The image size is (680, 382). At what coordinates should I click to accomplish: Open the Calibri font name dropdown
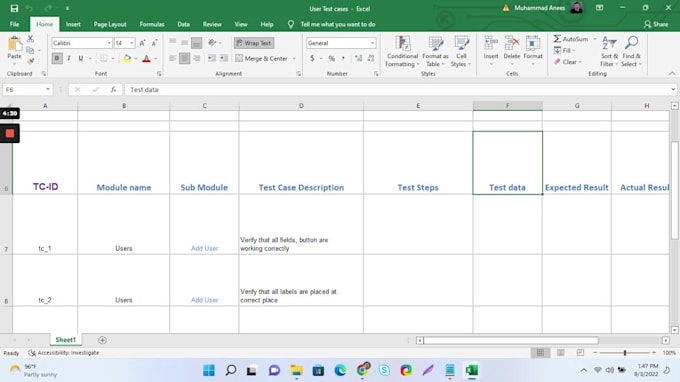[x=109, y=43]
